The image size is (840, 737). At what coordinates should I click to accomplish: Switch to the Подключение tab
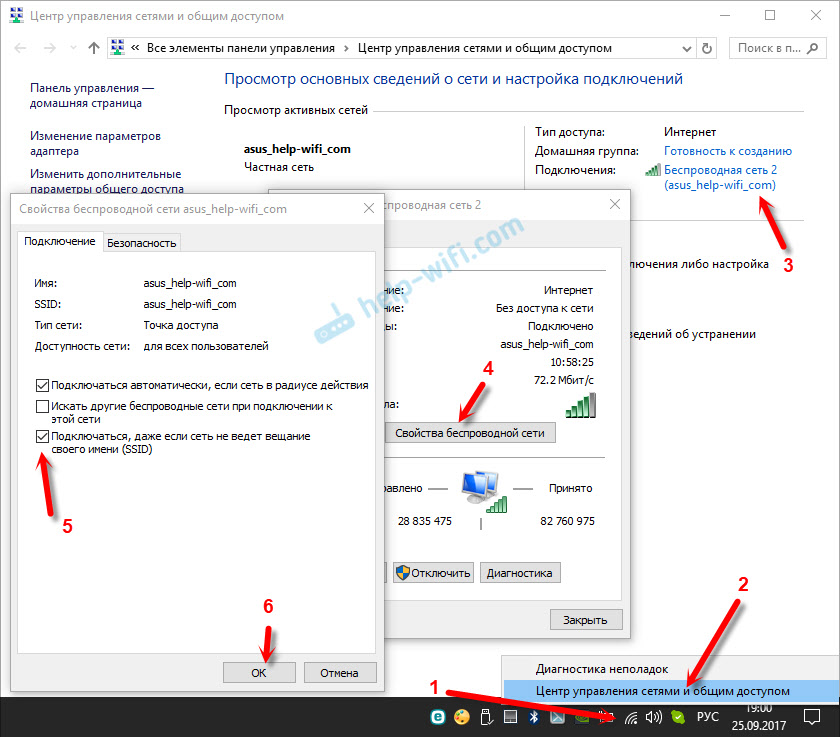click(59, 242)
